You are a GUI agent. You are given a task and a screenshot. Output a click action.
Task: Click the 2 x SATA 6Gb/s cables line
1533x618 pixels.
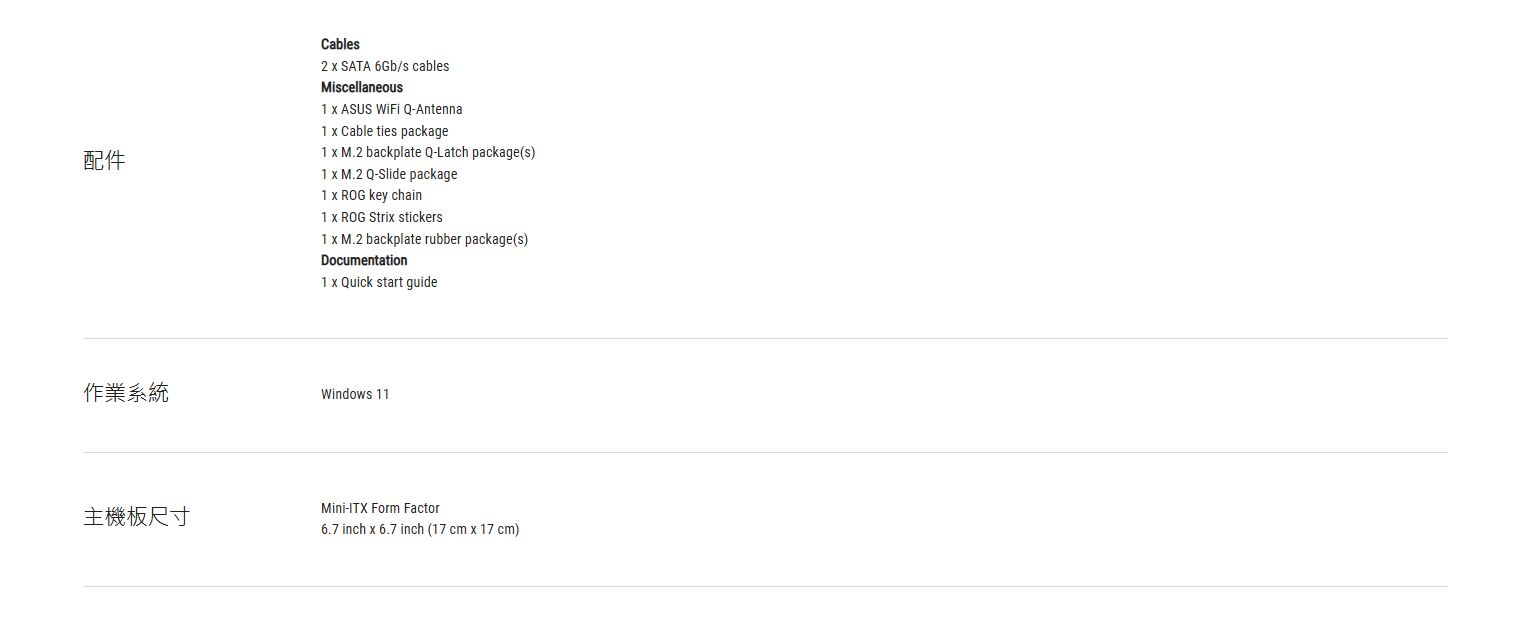click(x=385, y=66)
